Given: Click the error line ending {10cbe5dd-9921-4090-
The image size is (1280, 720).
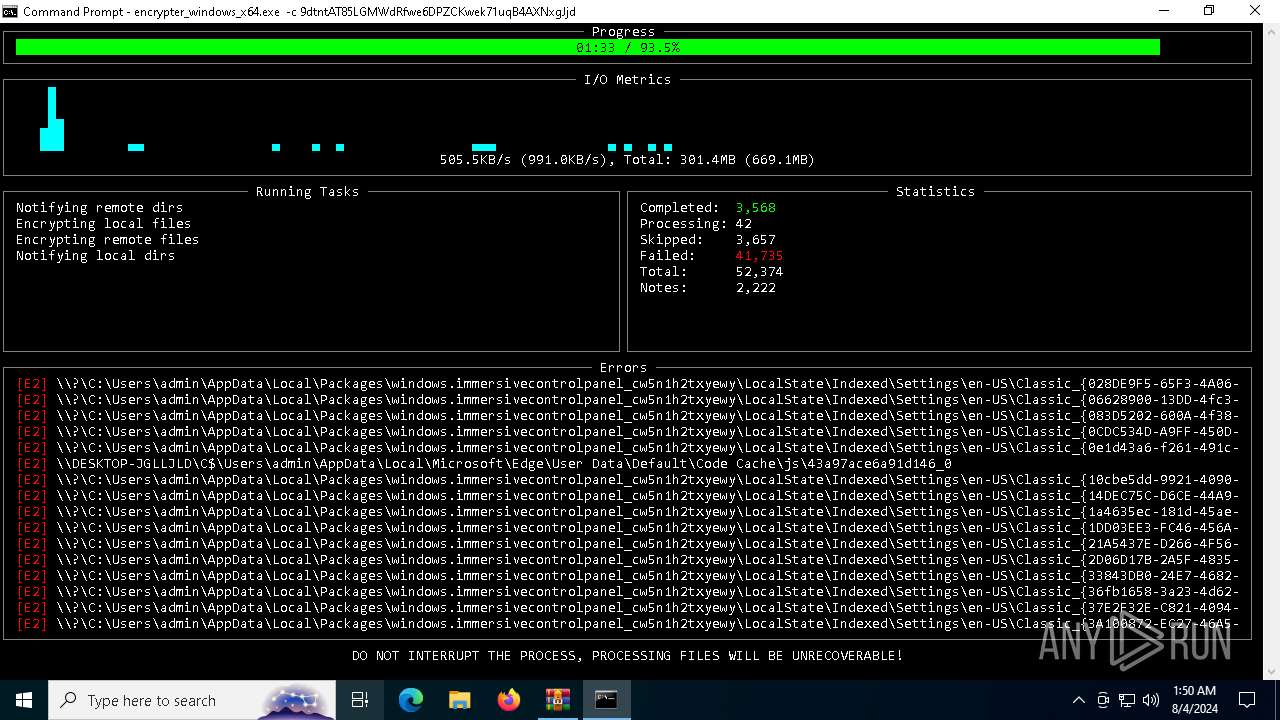Looking at the screenshot, I should 628,480.
